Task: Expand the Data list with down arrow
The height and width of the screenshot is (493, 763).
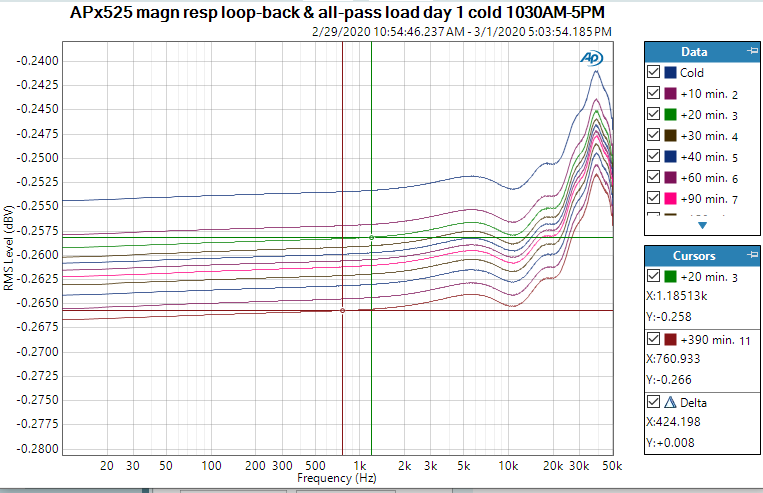Action: click(702, 225)
